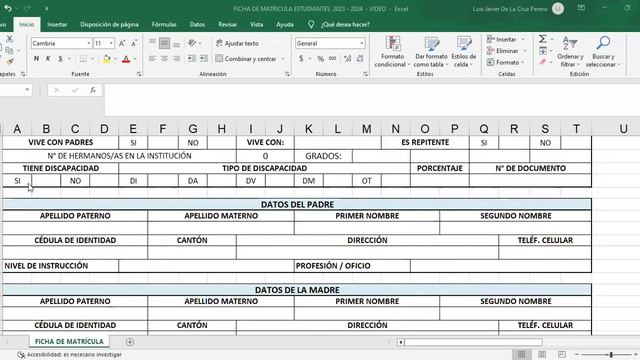The image size is (640, 360).
Task: Increase decimal places icon
Action: tap(348, 59)
